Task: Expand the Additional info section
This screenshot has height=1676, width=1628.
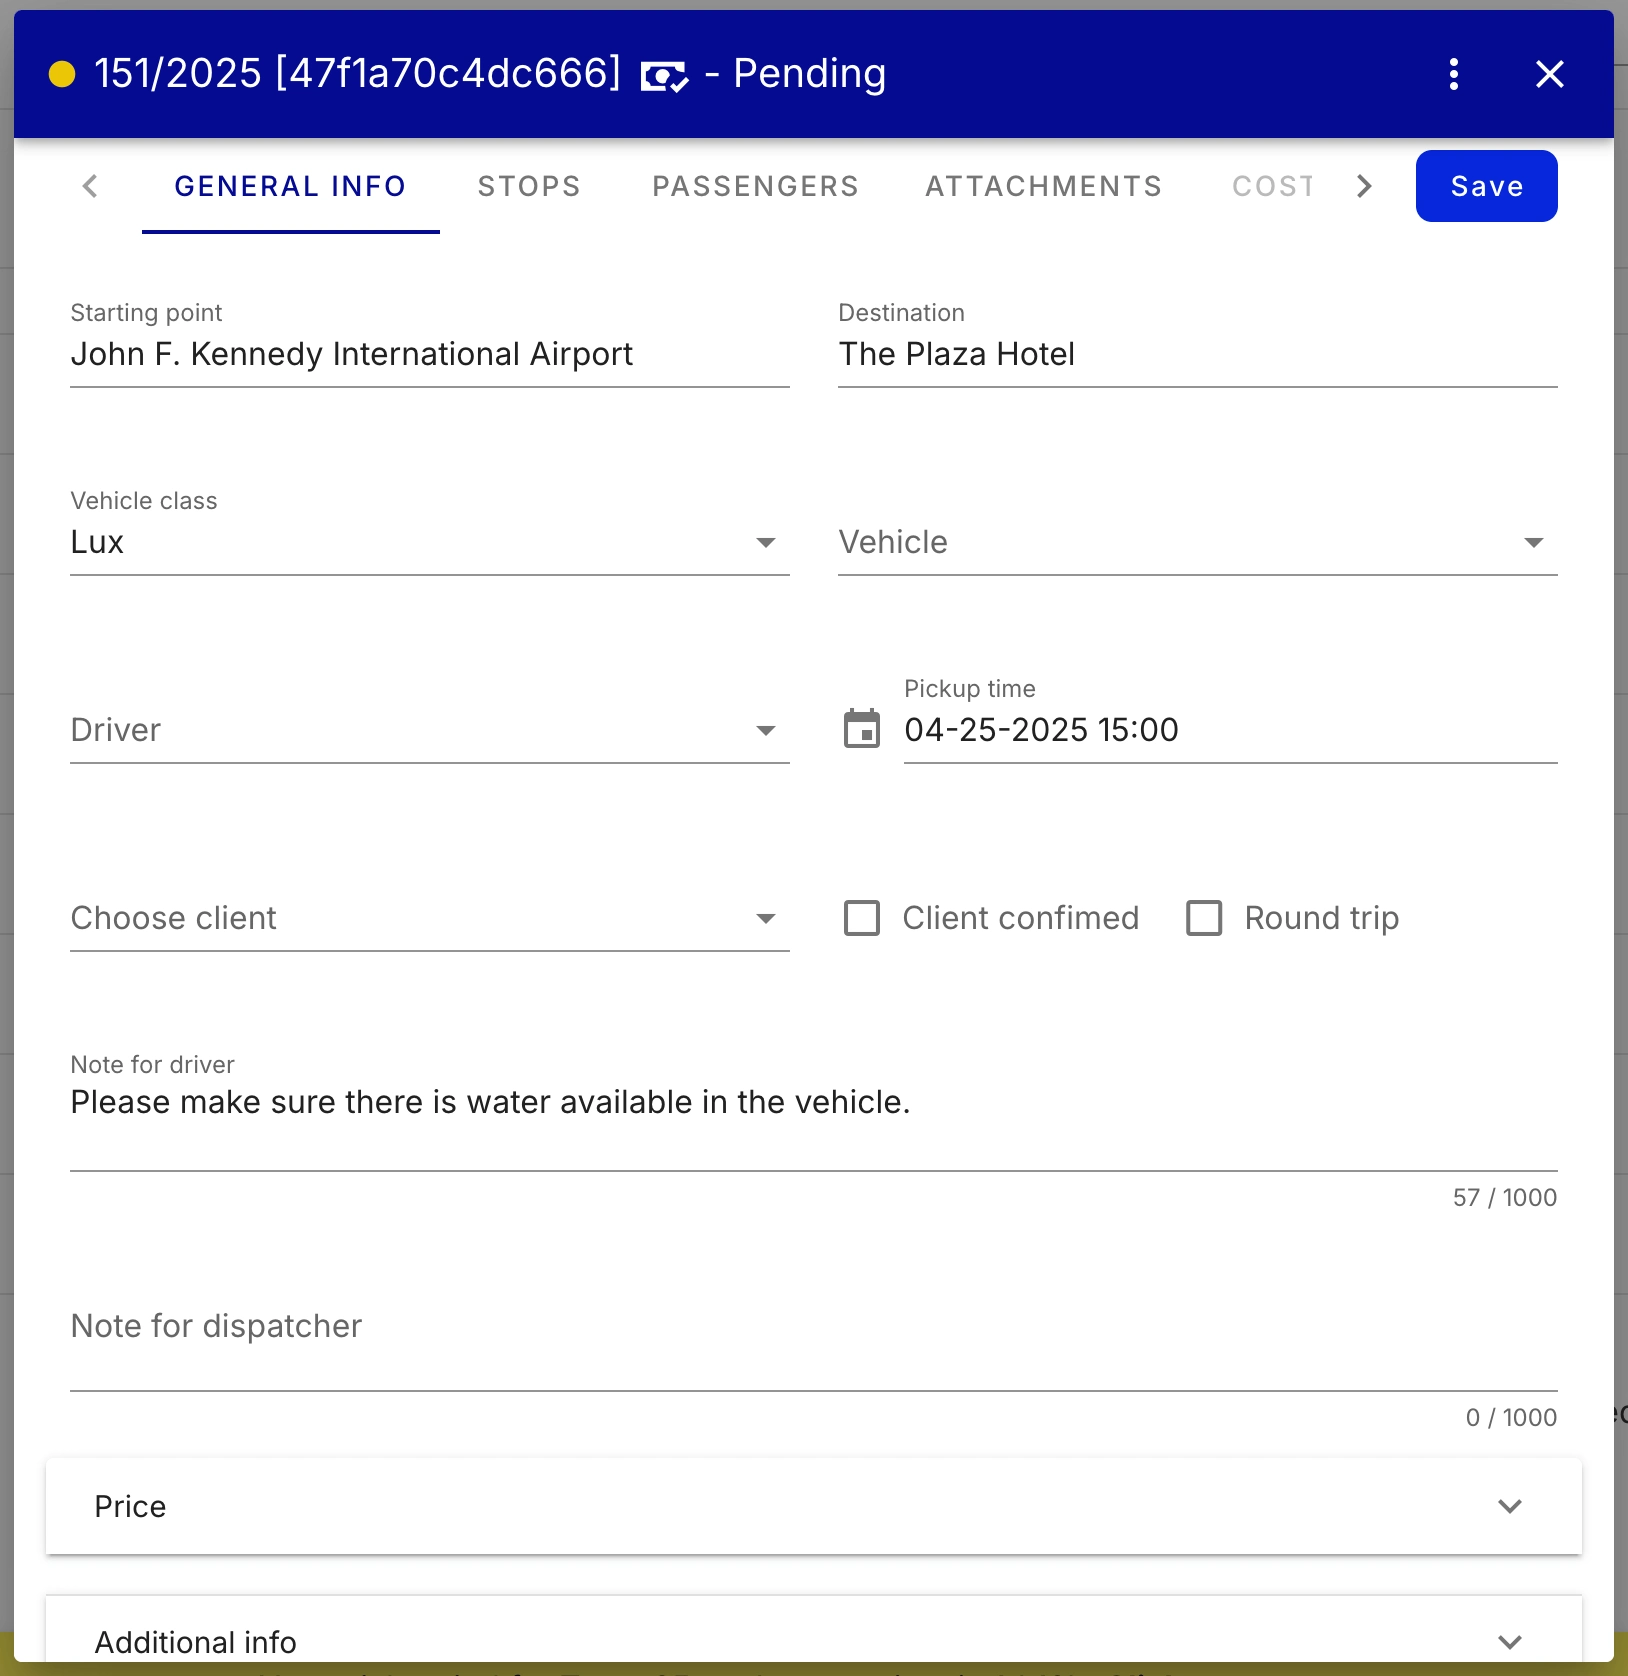Action: click(1510, 1641)
